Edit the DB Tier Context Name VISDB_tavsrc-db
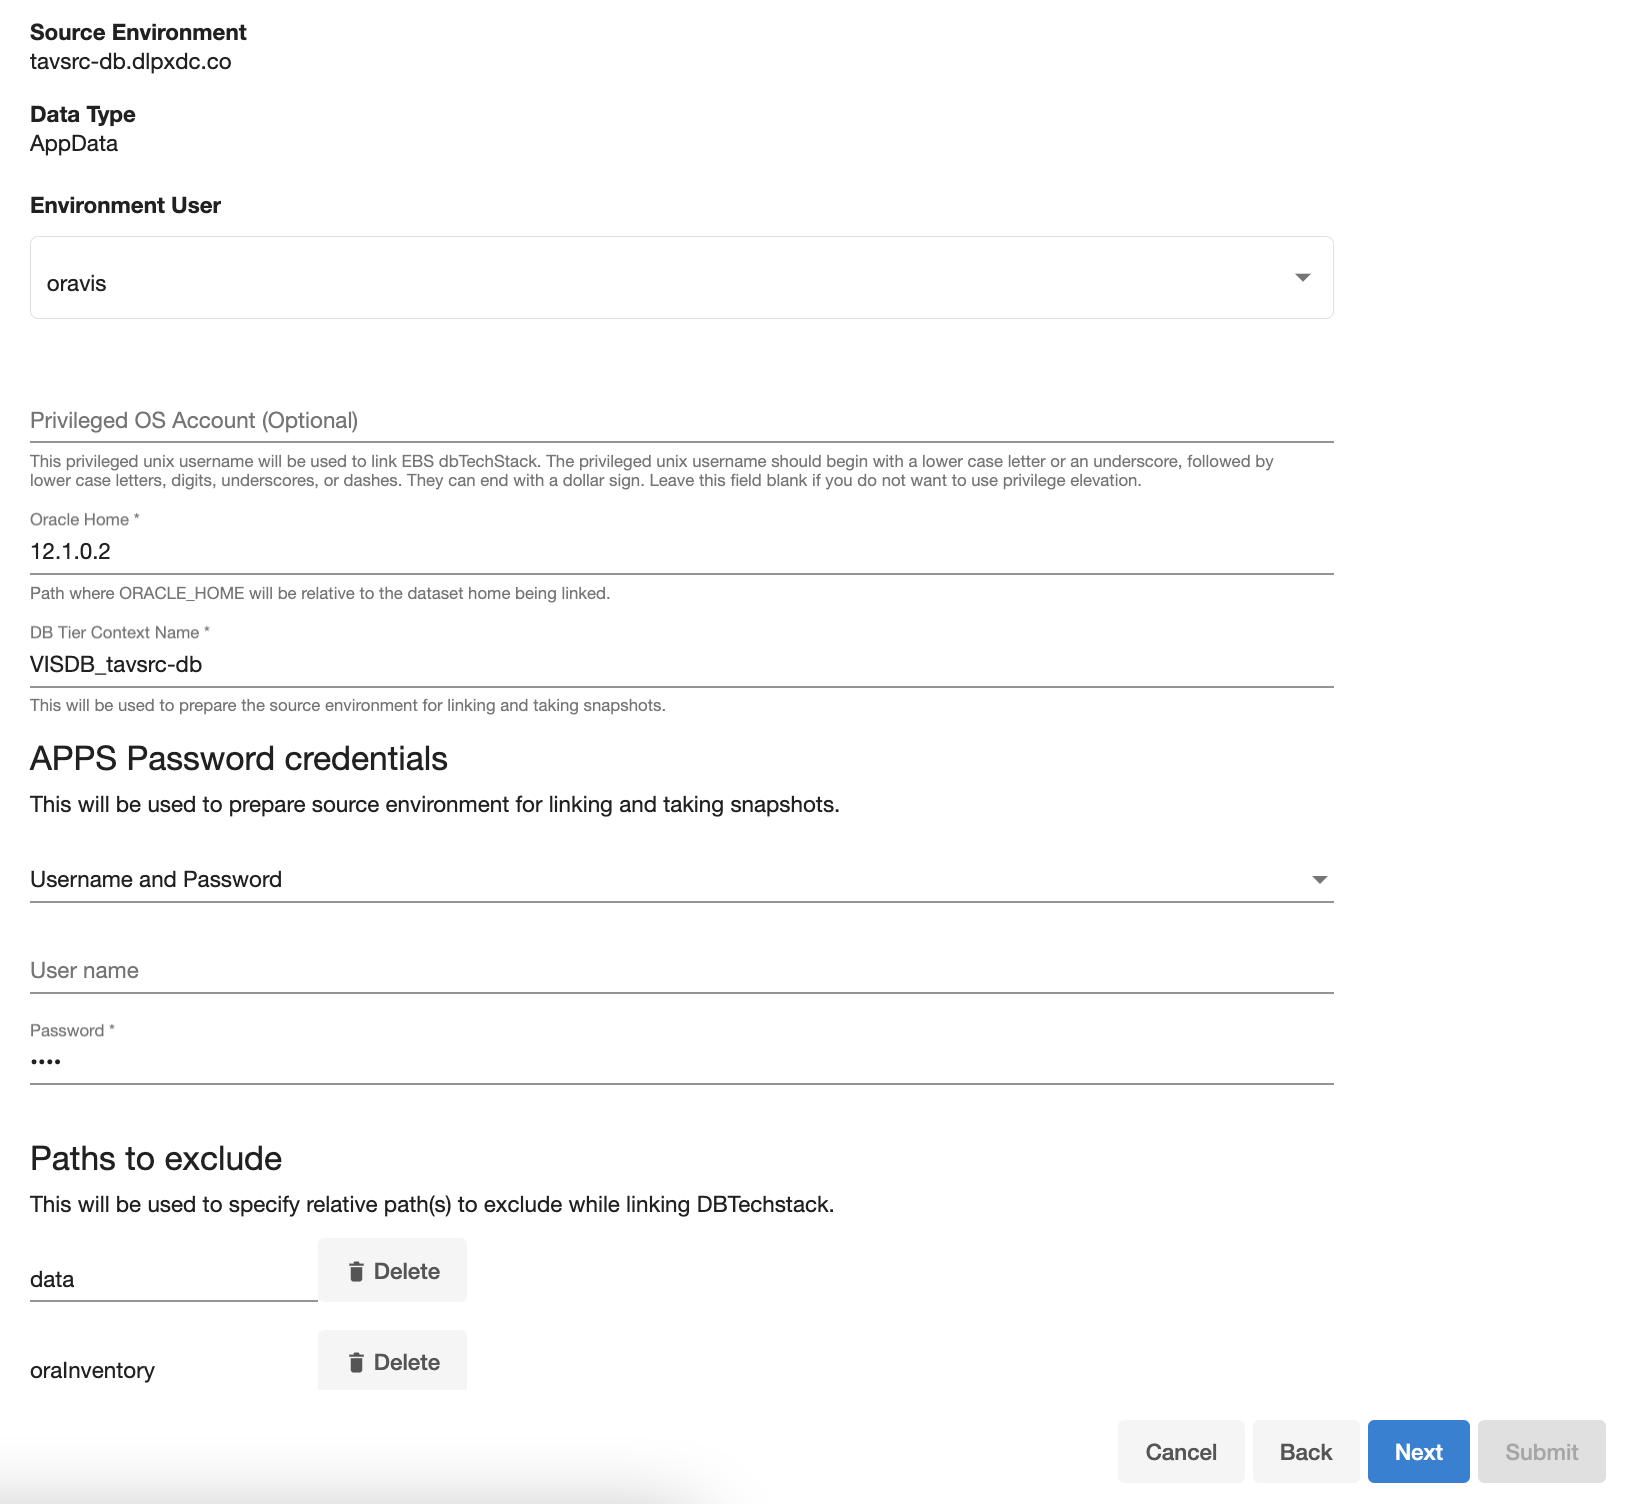This screenshot has height=1504, width=1642. pyautogui.click(x=400, y=664)
